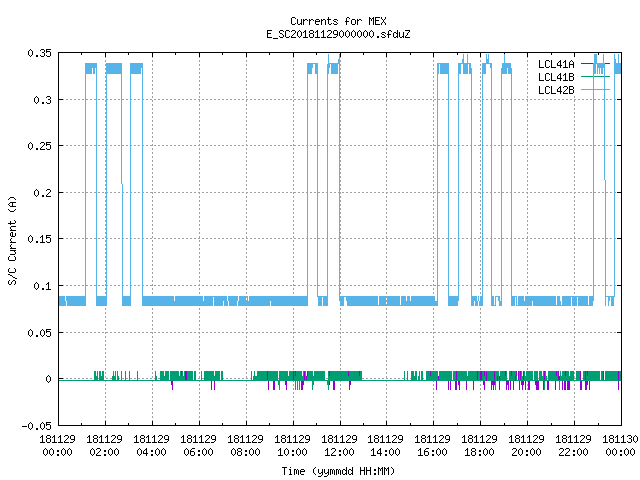Click the 0.2 y-axis tick label
640x480 pixels.
(42, 193)
